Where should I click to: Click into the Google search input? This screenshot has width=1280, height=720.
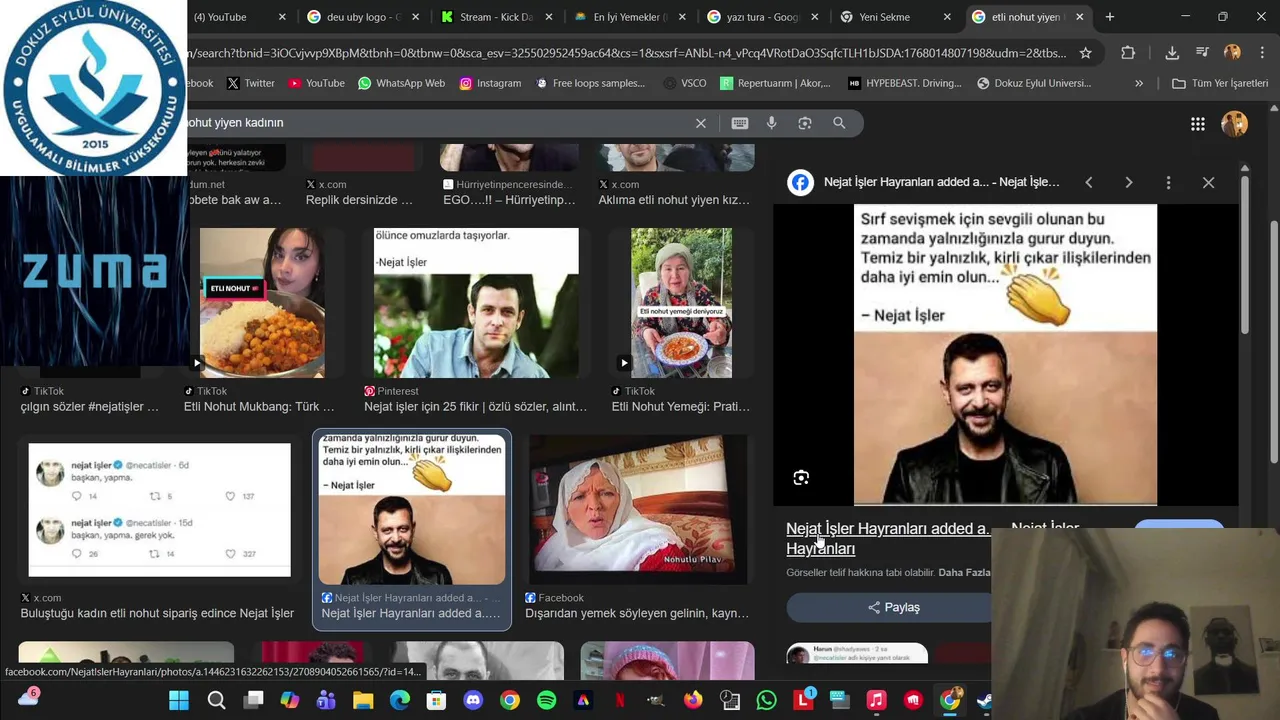coord(435,123)
